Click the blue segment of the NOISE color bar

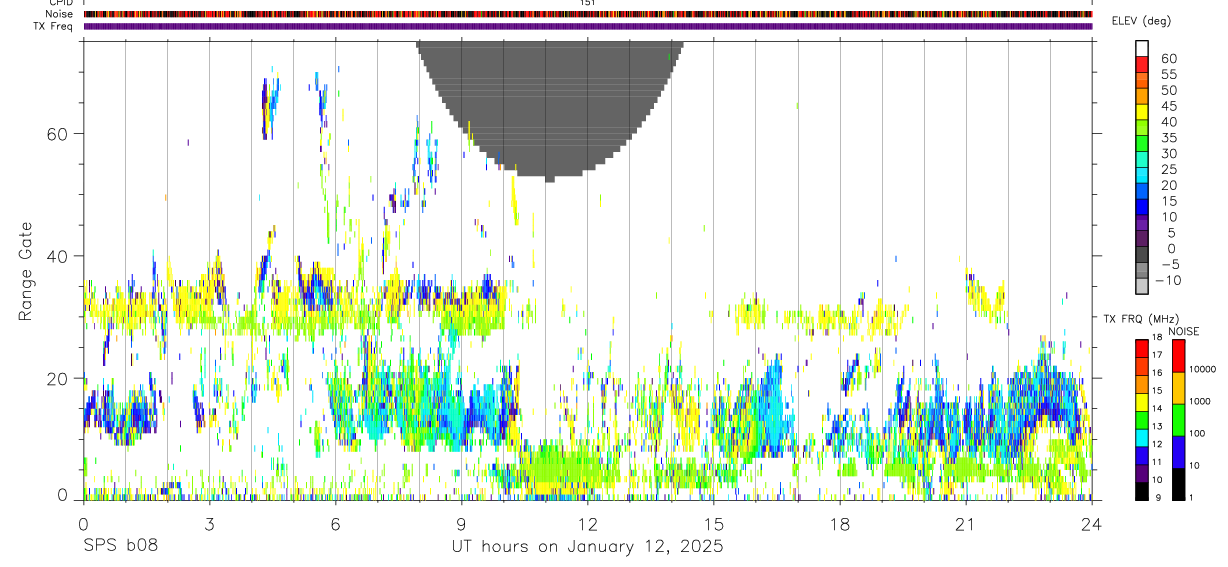[x=1178, y=452]
